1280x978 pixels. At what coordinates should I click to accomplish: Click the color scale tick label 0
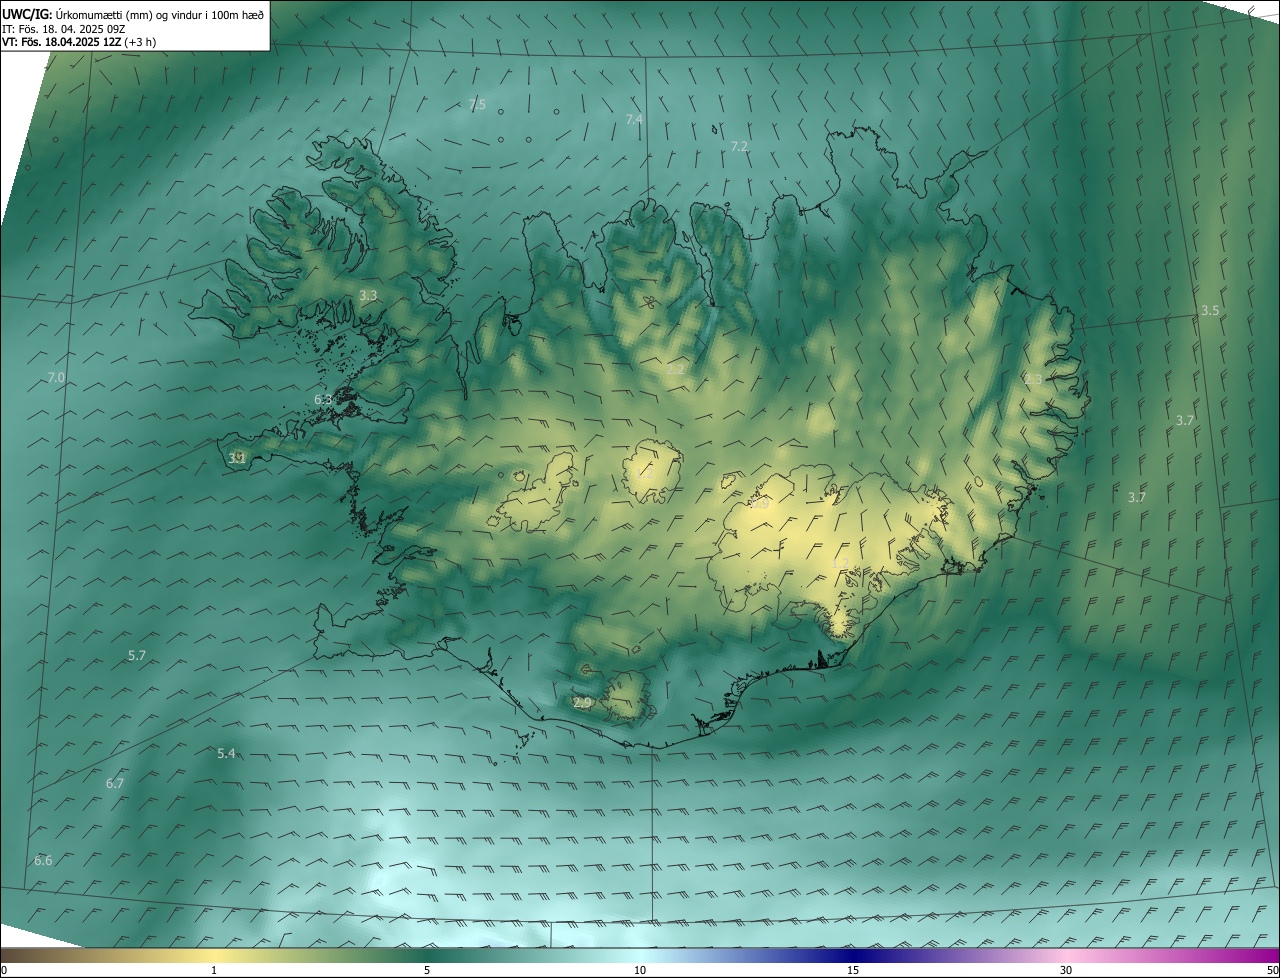4,970
